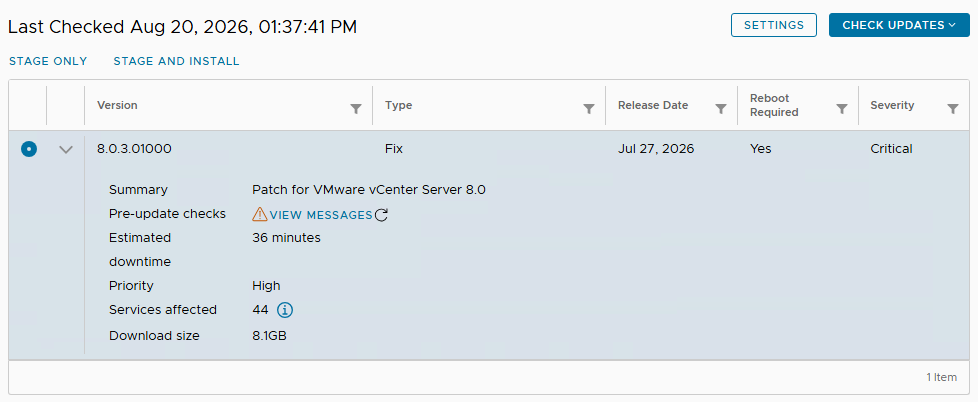
Task: Sort by Version column header
Action: coord(117,105)
